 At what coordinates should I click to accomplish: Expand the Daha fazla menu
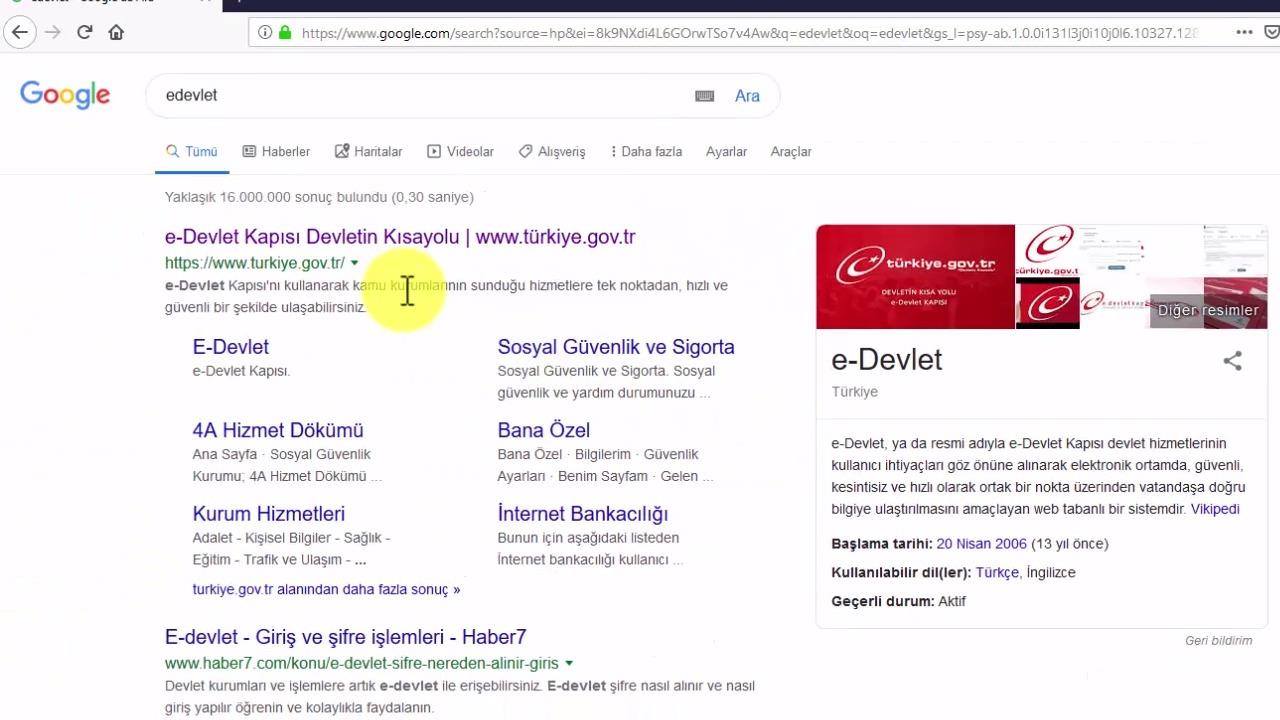(x=646, y=152)
